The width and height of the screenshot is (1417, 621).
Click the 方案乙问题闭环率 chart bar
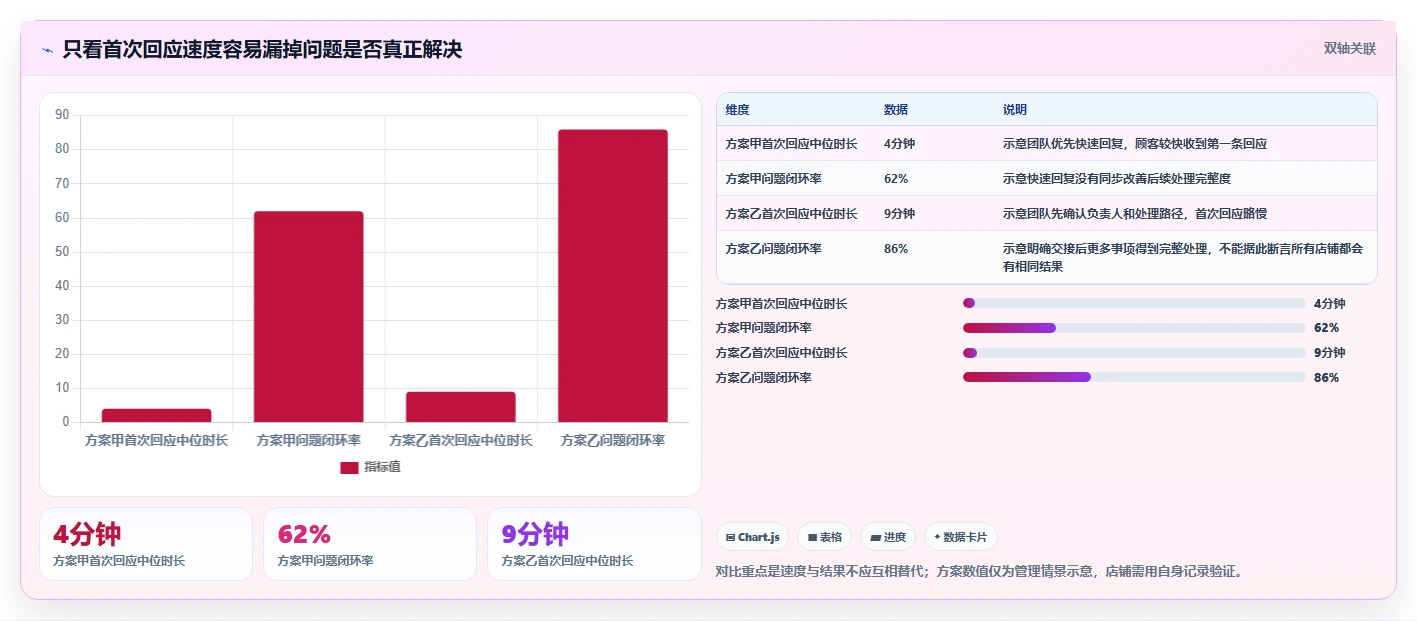pos(613,275)
